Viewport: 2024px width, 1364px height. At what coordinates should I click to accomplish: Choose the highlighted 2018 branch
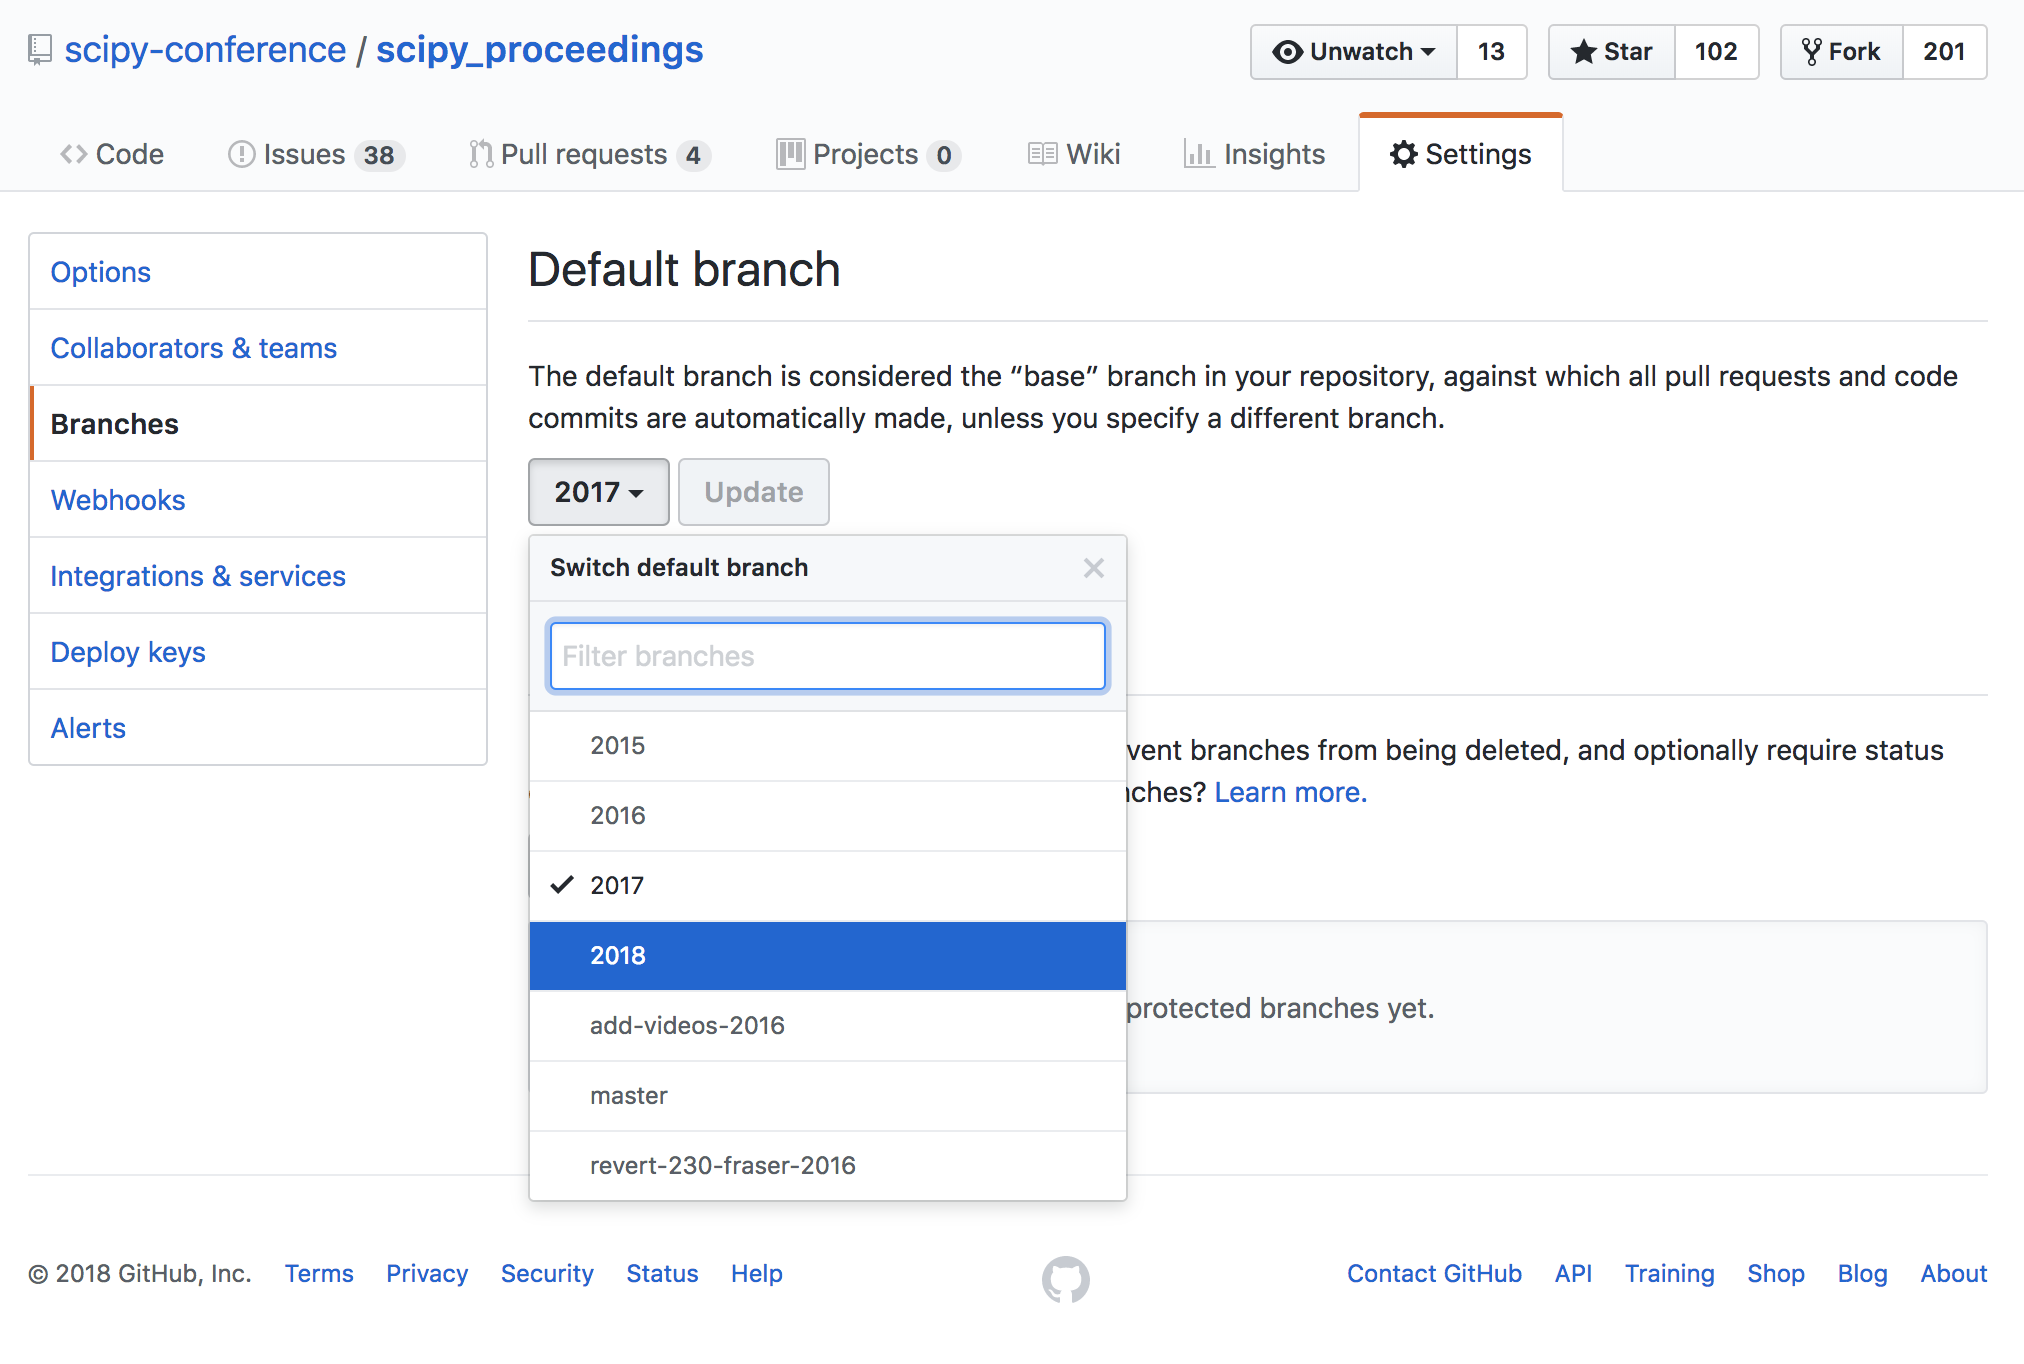click(x=828, y=956)
